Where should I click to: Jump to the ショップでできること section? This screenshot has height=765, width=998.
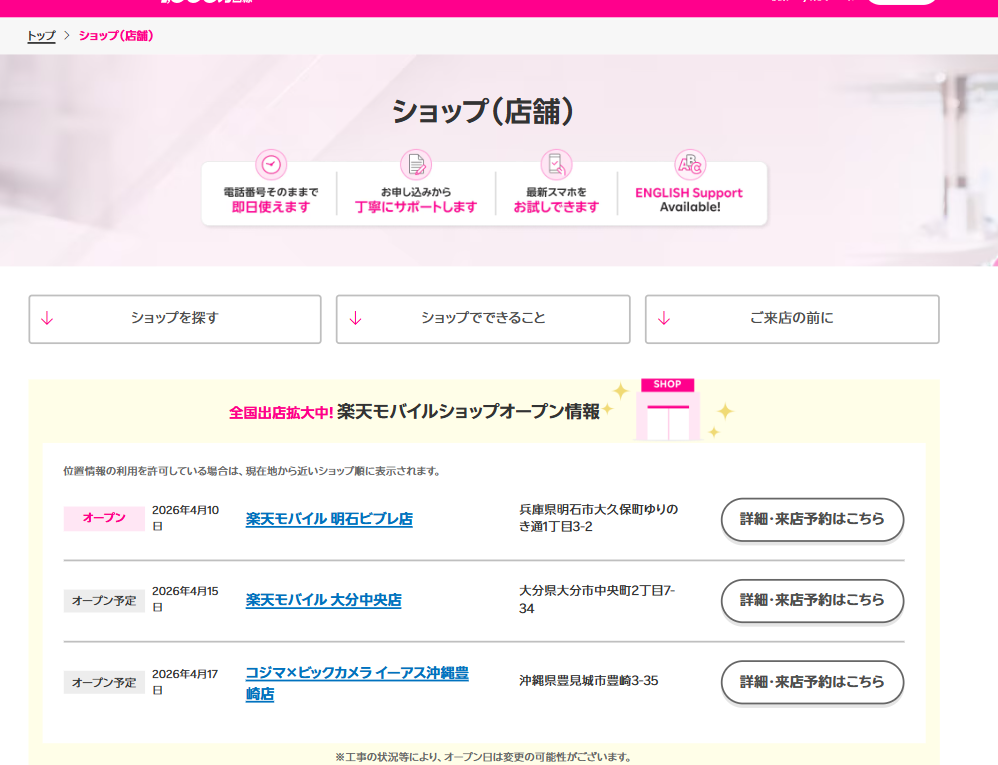click(x=483, y=319)
